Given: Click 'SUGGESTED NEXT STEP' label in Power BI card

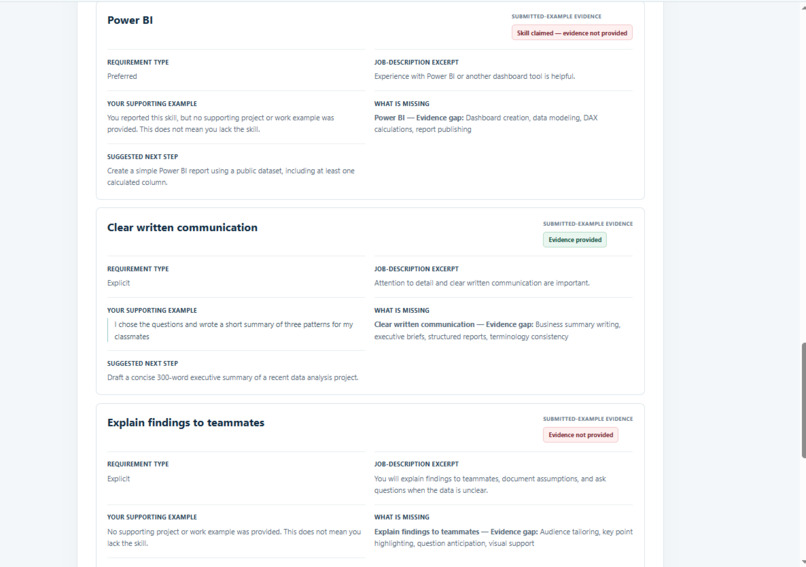Looking at the screenshot, I should coord(142,157).
